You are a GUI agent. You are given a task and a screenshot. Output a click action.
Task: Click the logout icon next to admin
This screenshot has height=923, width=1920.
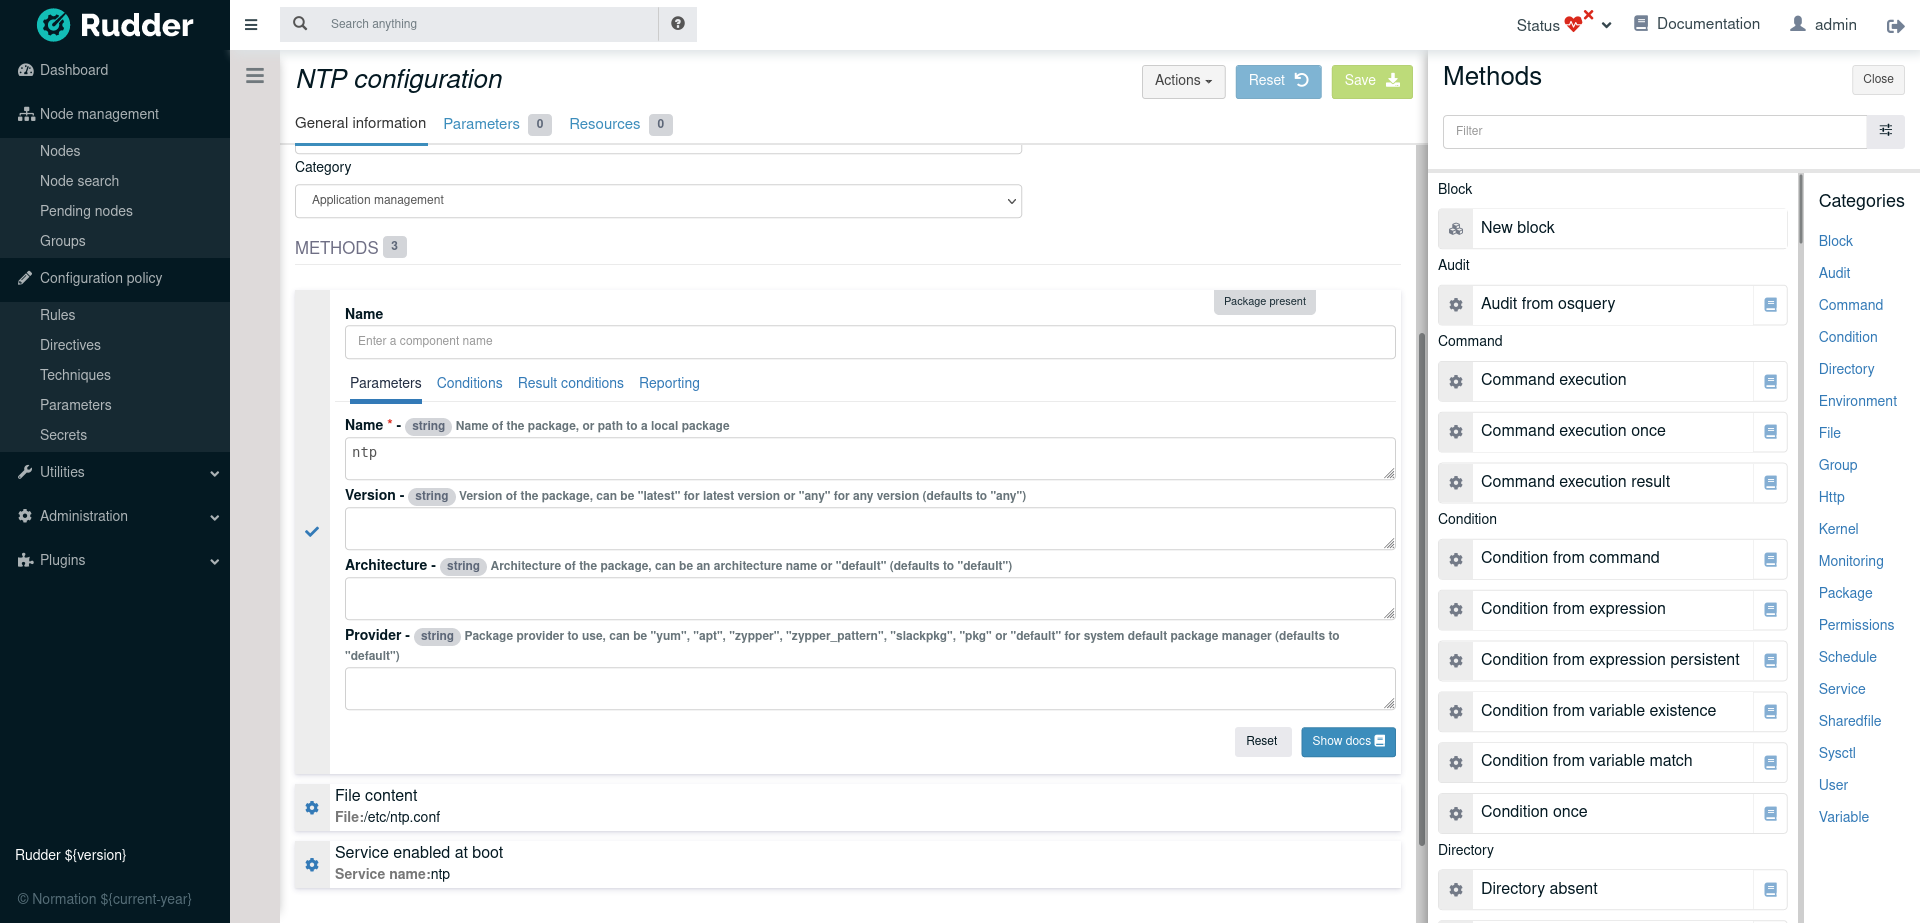point(1895,26)
